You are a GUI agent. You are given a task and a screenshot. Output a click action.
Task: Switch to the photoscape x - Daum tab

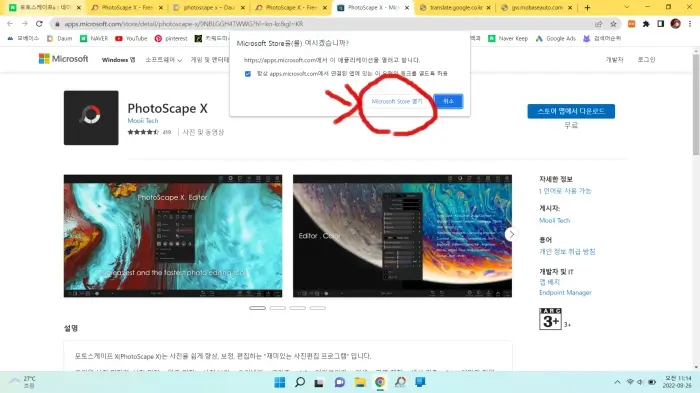pos(209,8)
